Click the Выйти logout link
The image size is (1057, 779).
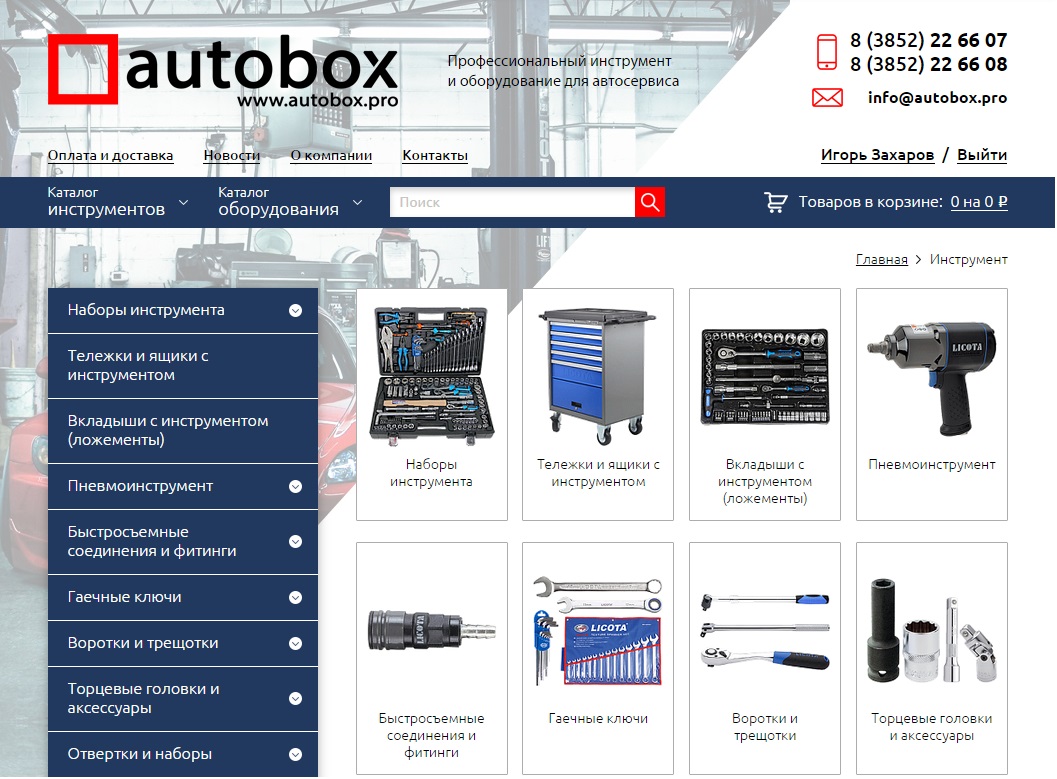(981, 155)
